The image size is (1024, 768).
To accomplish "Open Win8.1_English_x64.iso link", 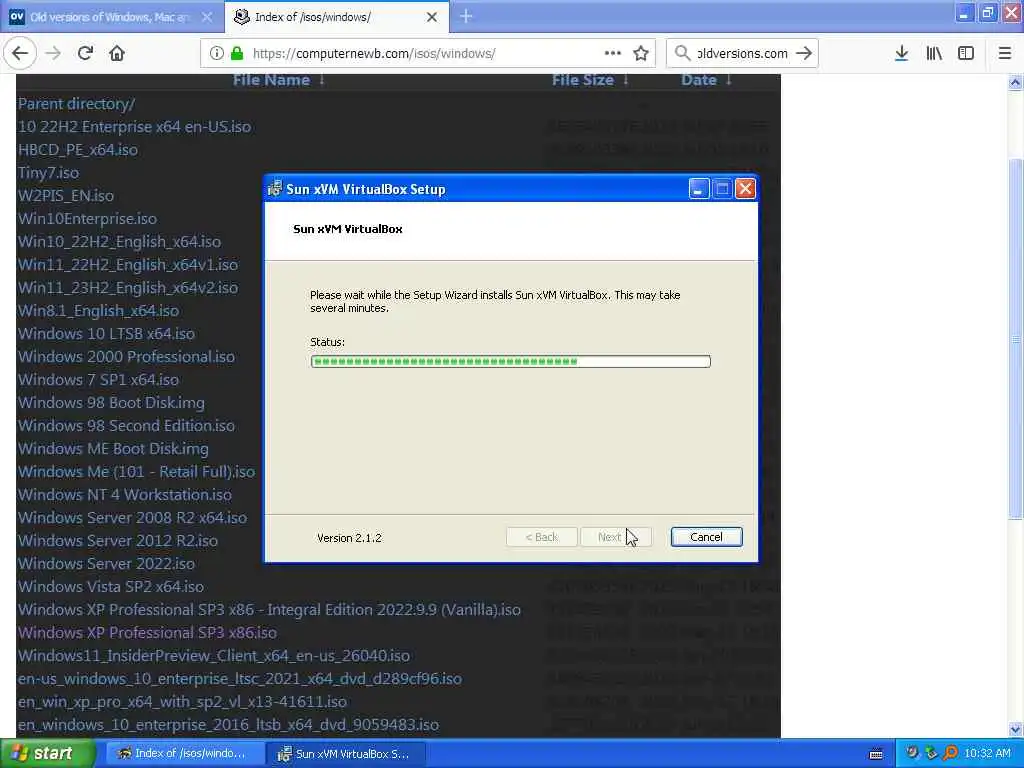I will (x=99, y=311).
